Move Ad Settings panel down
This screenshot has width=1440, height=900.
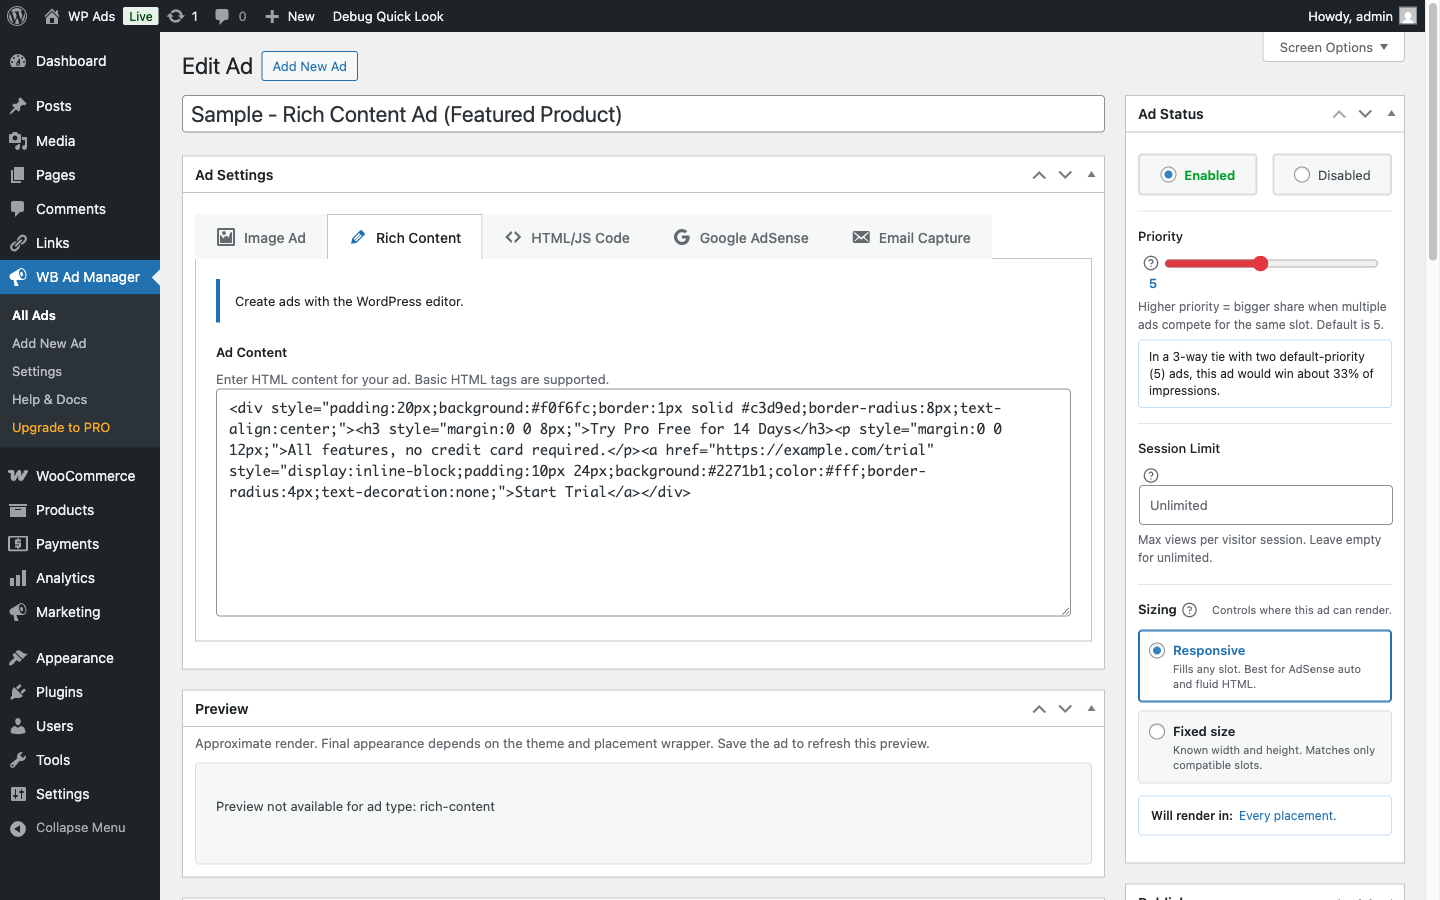(1065, 175)
